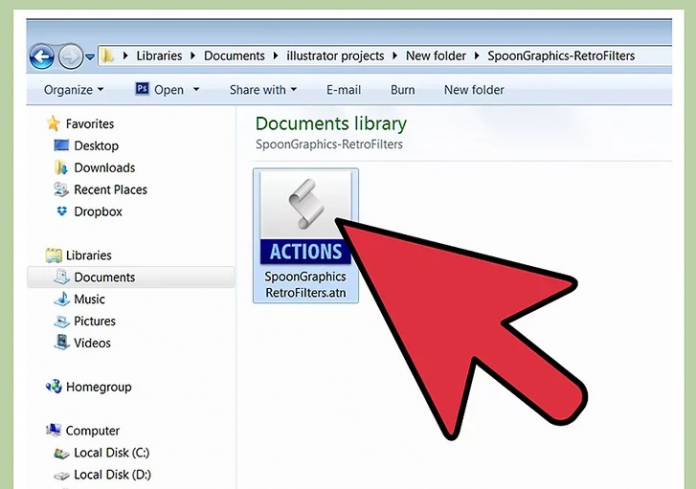
Task: Expand the Organize menu
Action: click(73, 90)
